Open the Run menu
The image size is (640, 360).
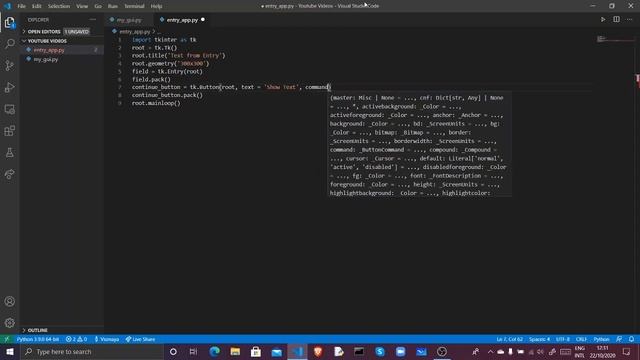[113, 6]
